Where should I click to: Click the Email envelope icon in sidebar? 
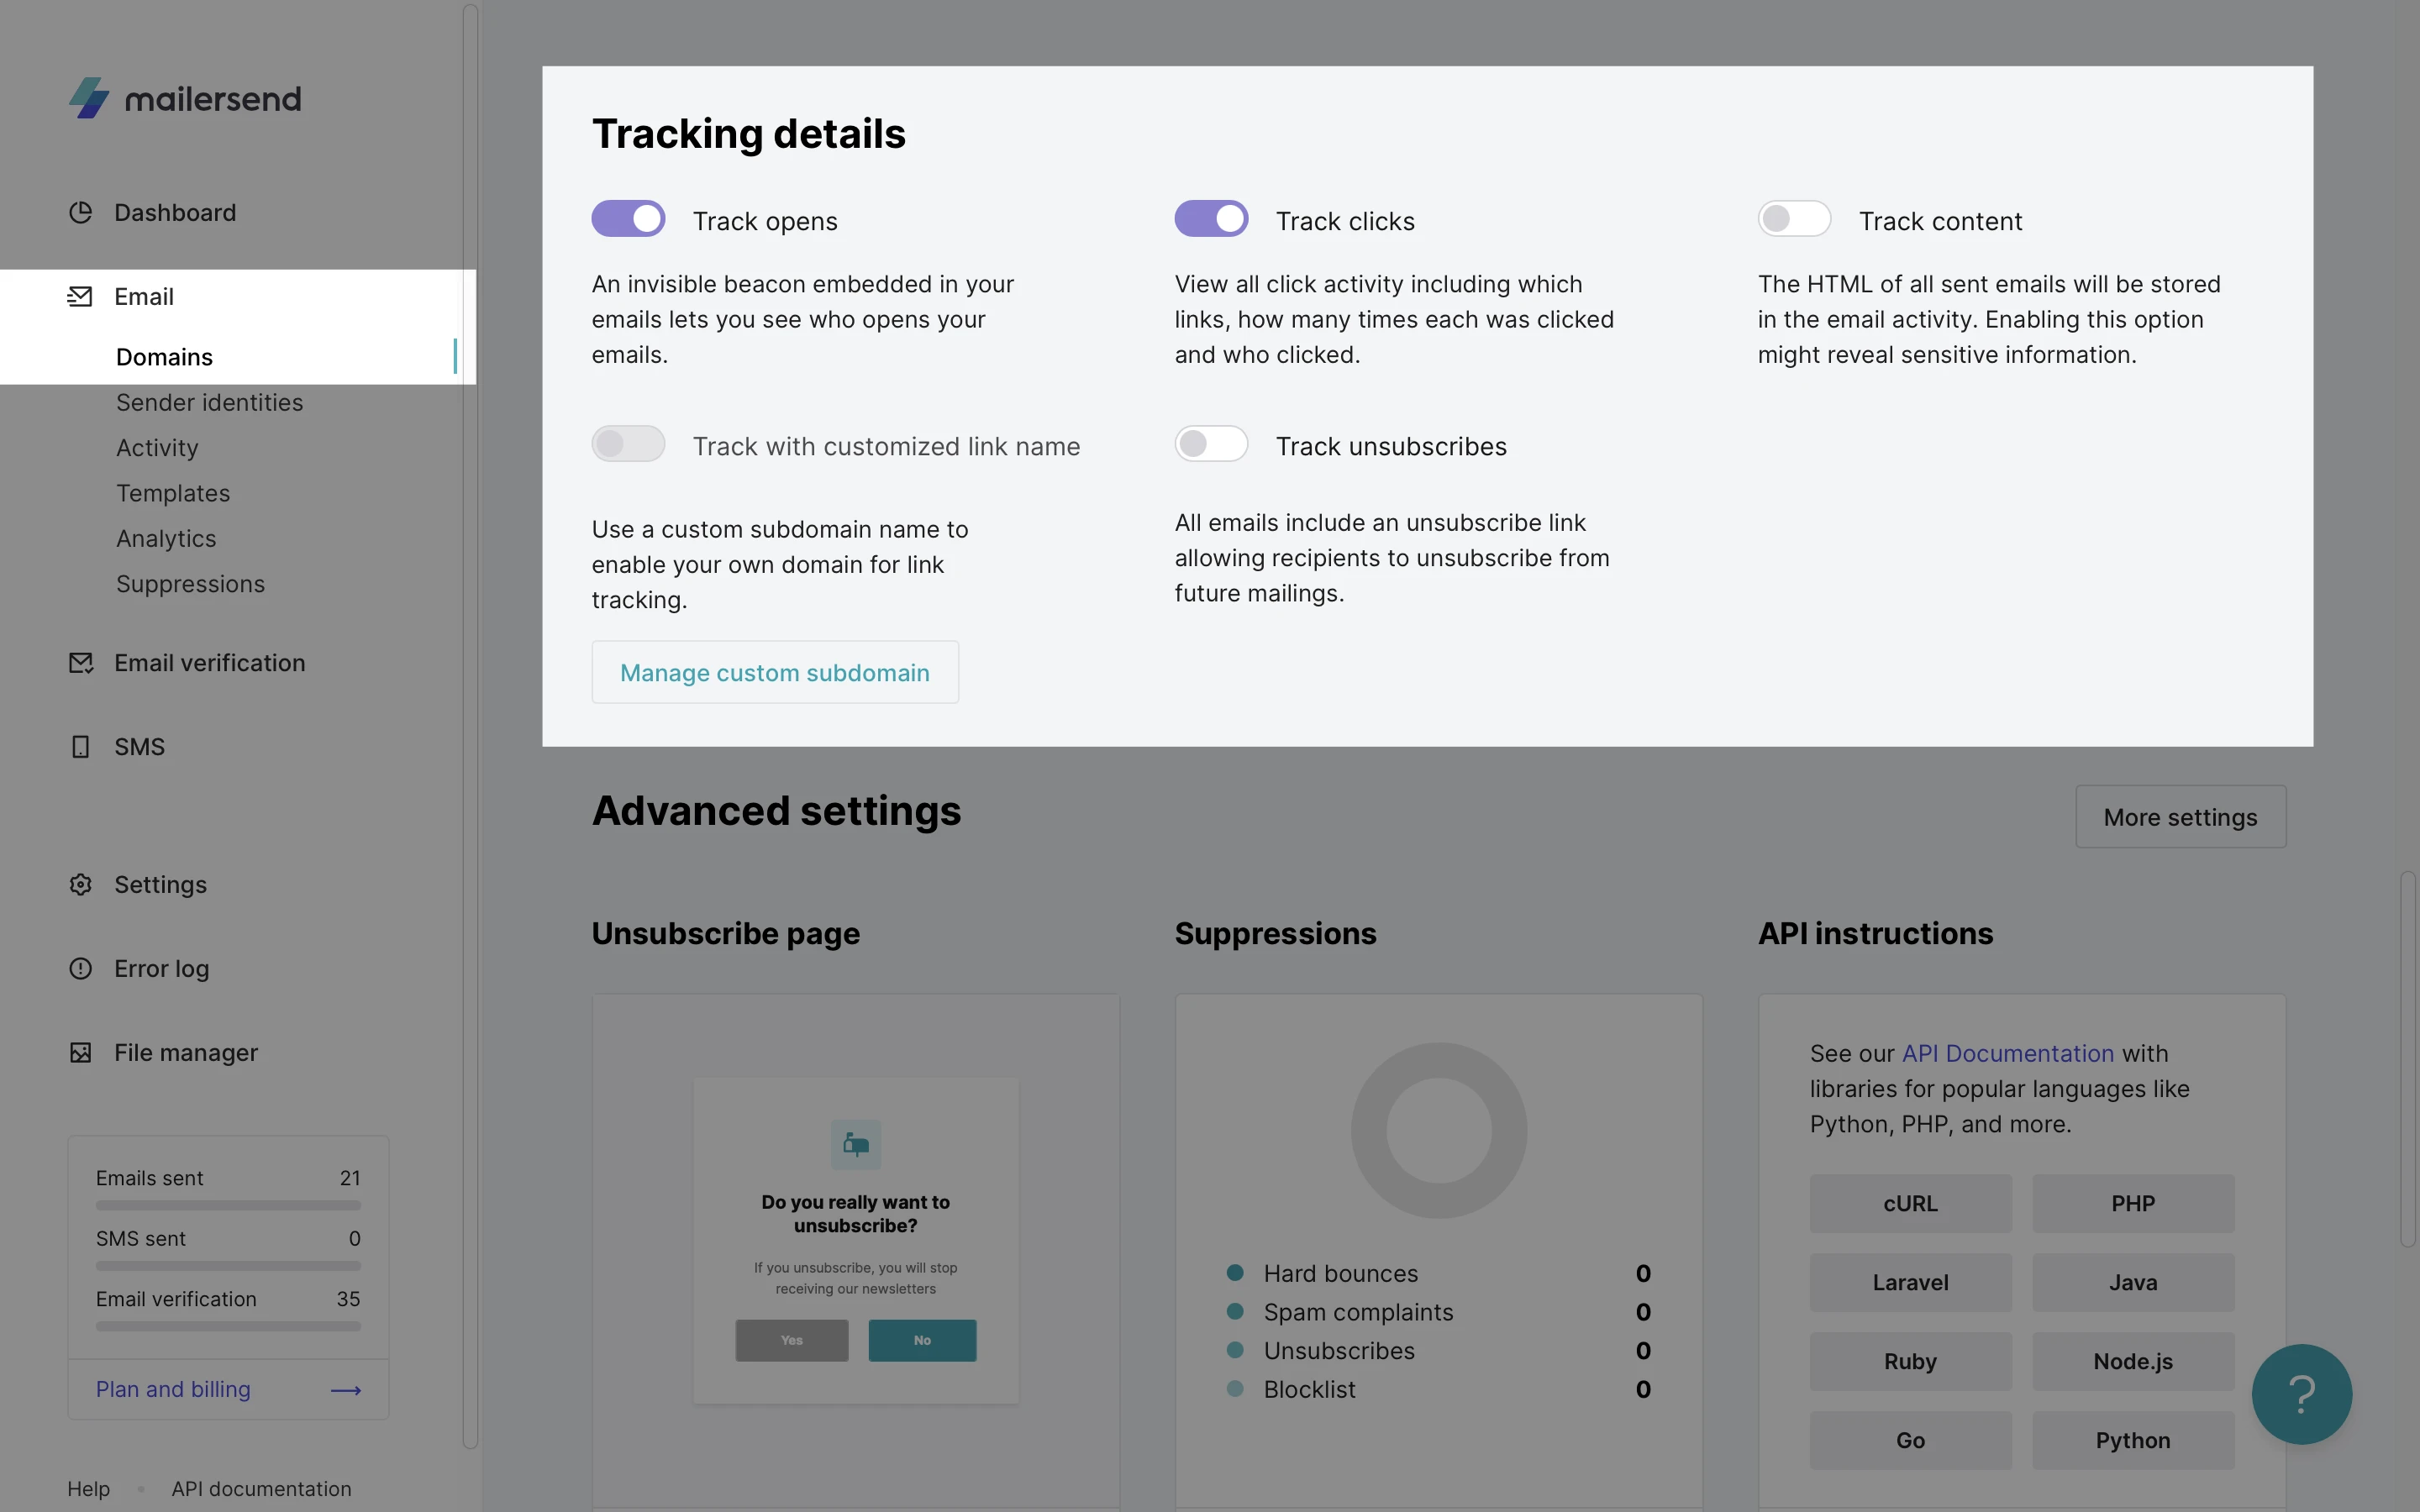(80, 296)
